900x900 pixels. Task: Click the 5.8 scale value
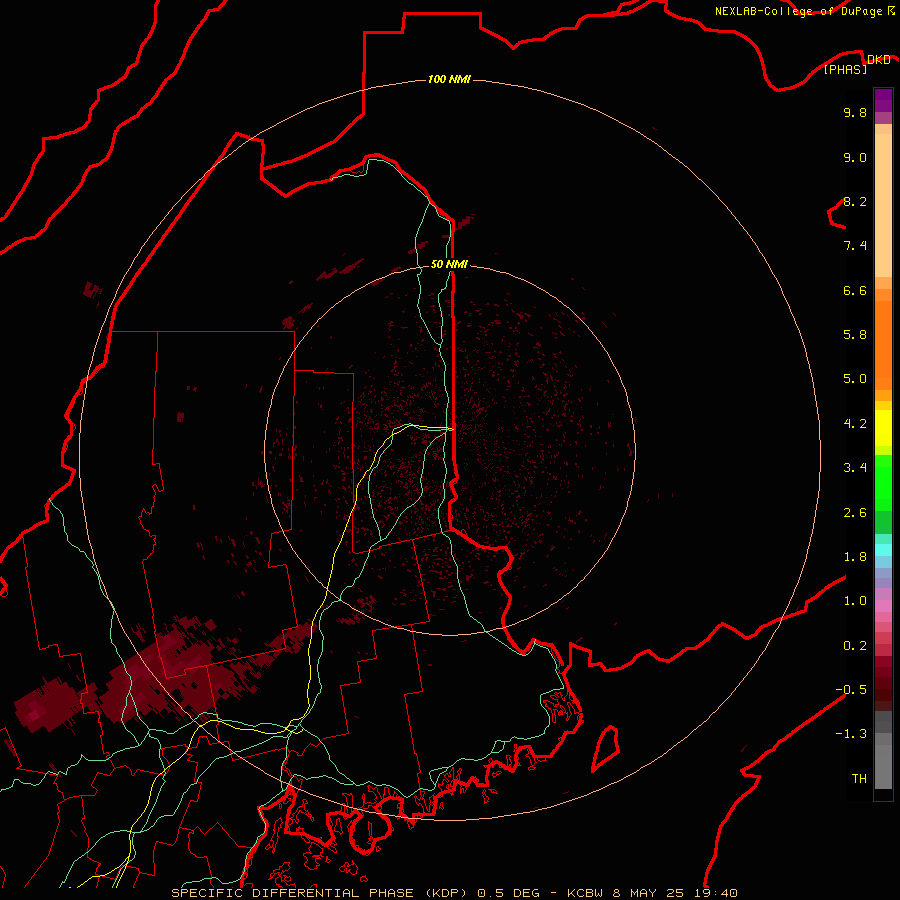(x=855, y=335)
